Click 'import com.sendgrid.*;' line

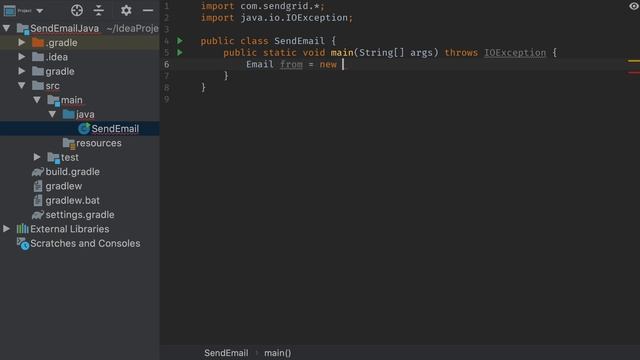(x=262, y=6)
